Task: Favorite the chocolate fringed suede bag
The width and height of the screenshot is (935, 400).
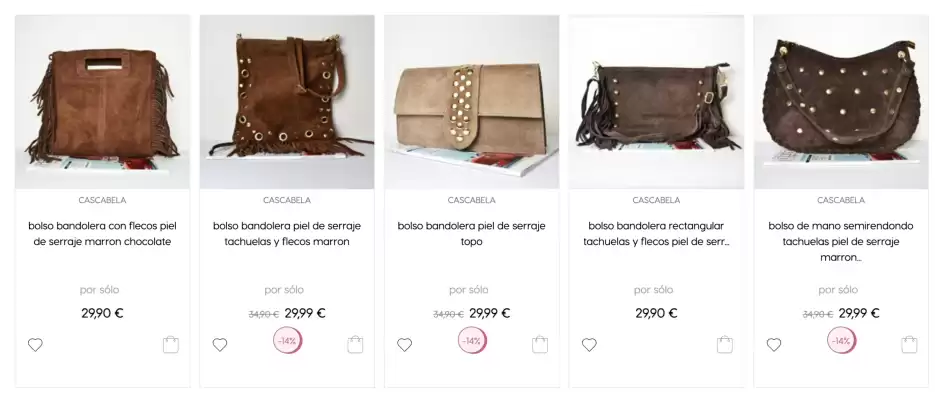Action: [35, 345]
